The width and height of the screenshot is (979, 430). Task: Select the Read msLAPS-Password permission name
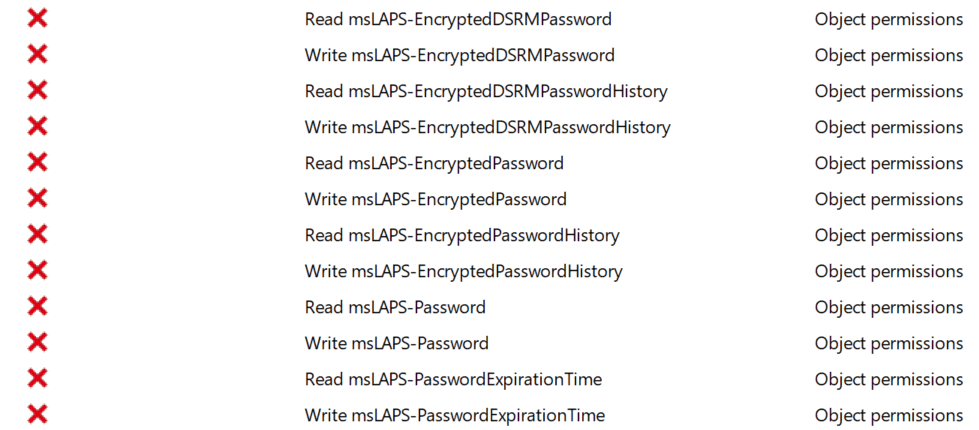coord(395,307)
